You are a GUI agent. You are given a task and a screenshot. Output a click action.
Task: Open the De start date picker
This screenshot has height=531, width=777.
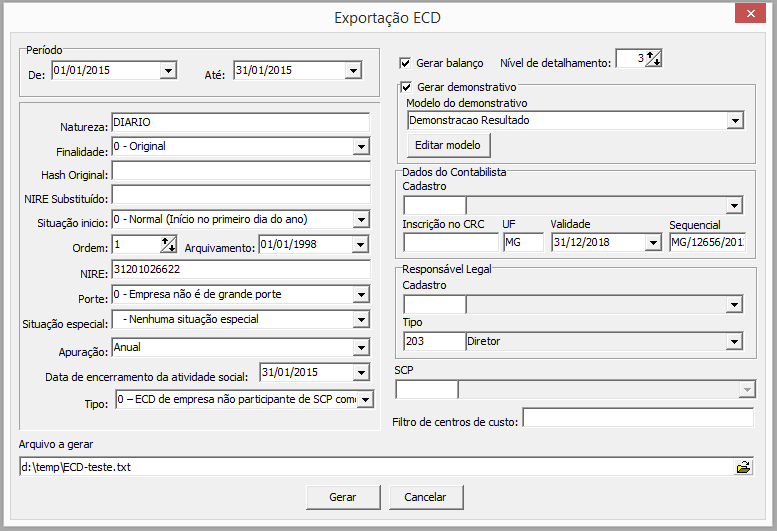(168, 71)
